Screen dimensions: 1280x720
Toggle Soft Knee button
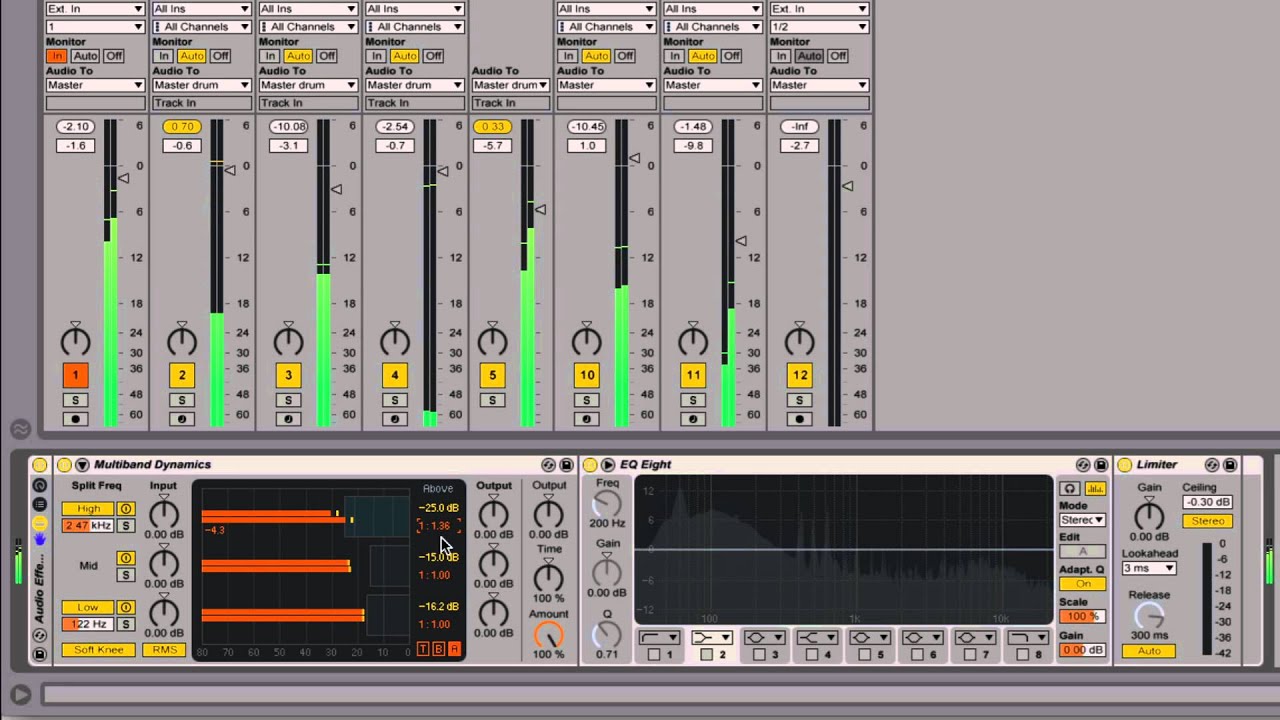tap(99, 650)
